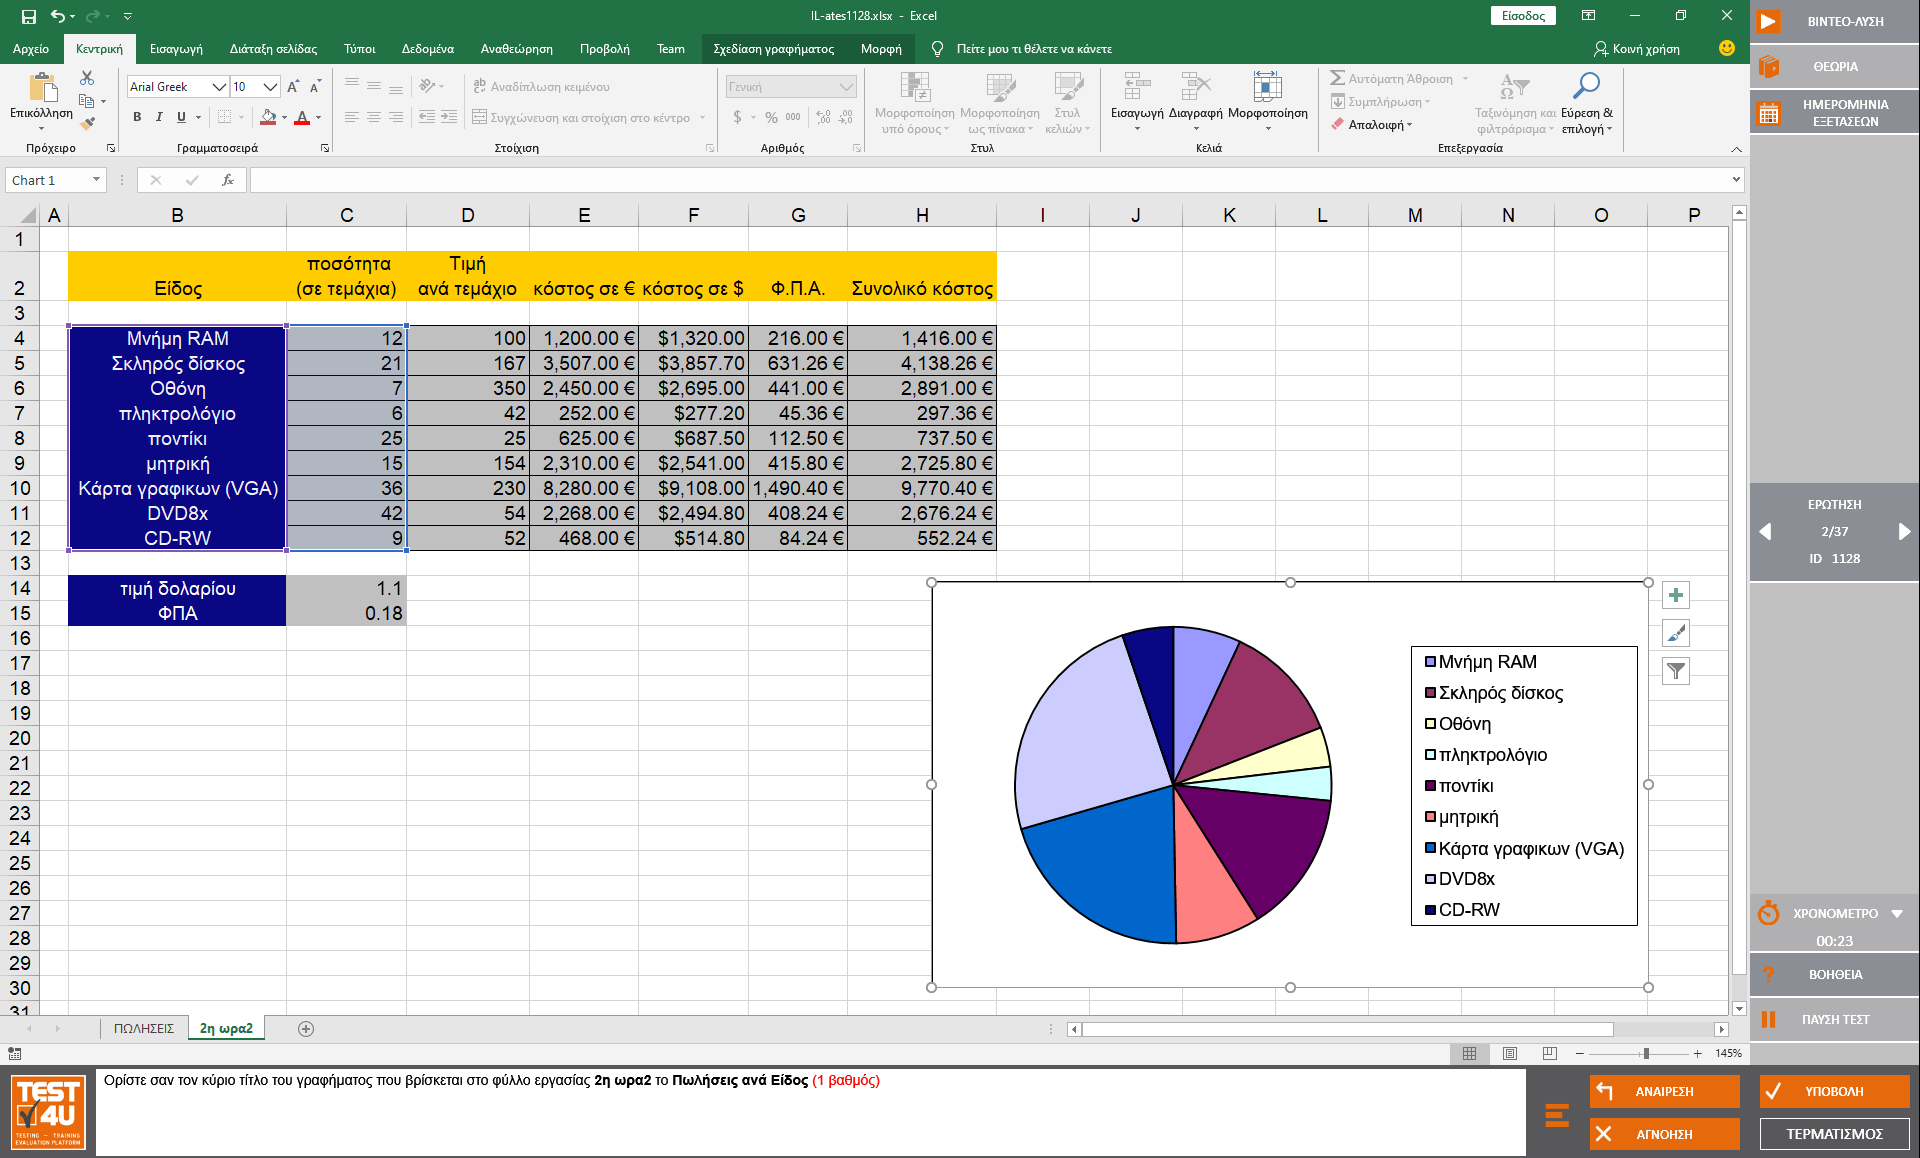Click the Cut scissors icon
This screenshot has width=1920, height=1158.
pos(87,78)
